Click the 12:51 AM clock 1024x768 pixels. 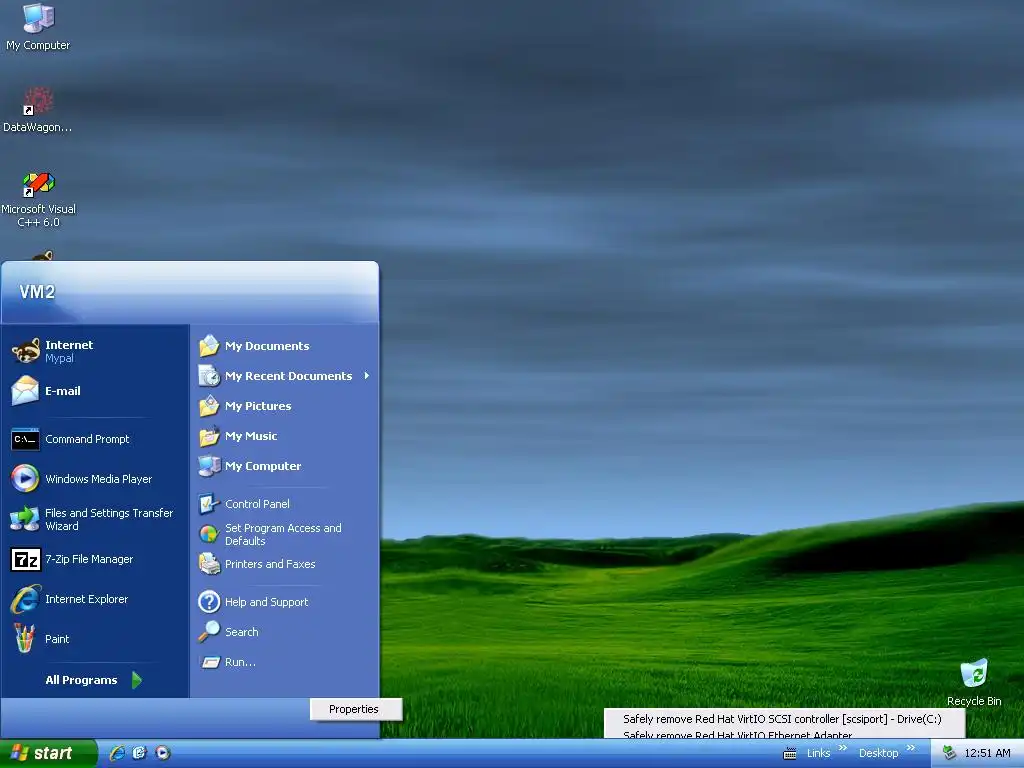point(987,753)
